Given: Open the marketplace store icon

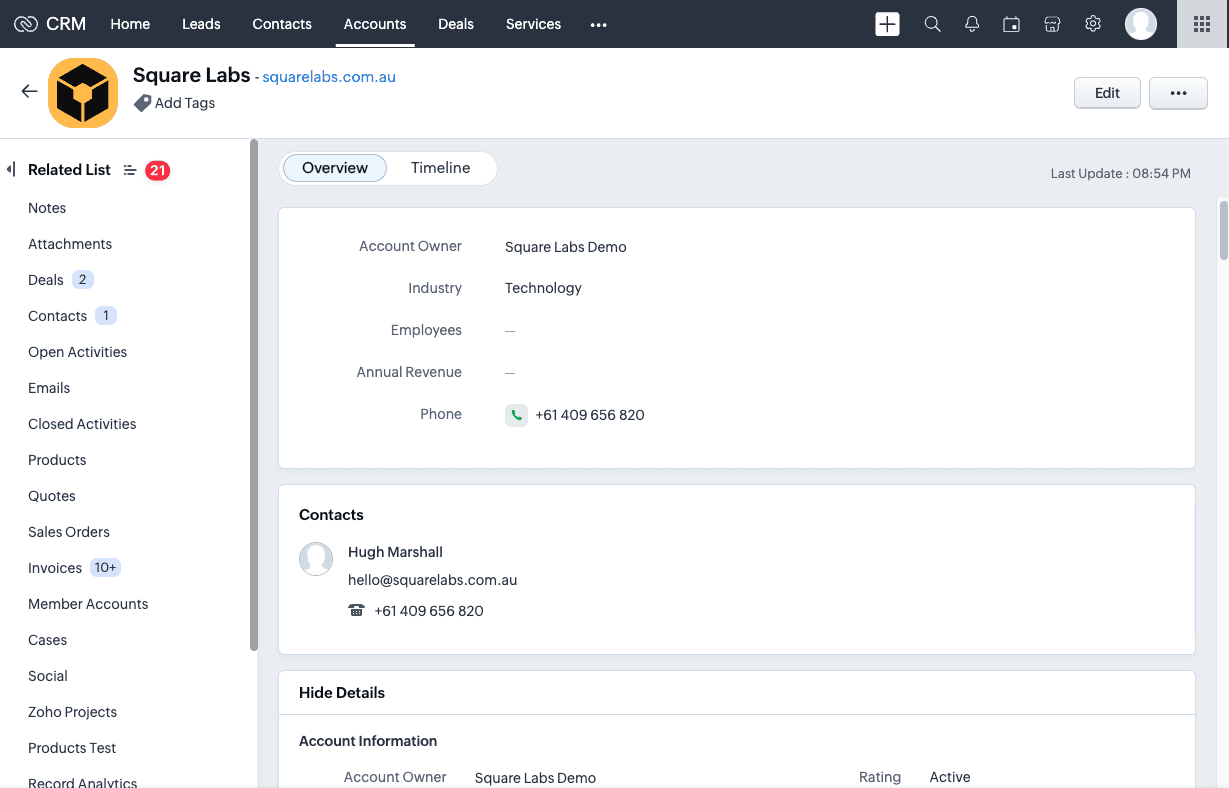Looking at the screenshot, I should click(x=1052, y=24).
